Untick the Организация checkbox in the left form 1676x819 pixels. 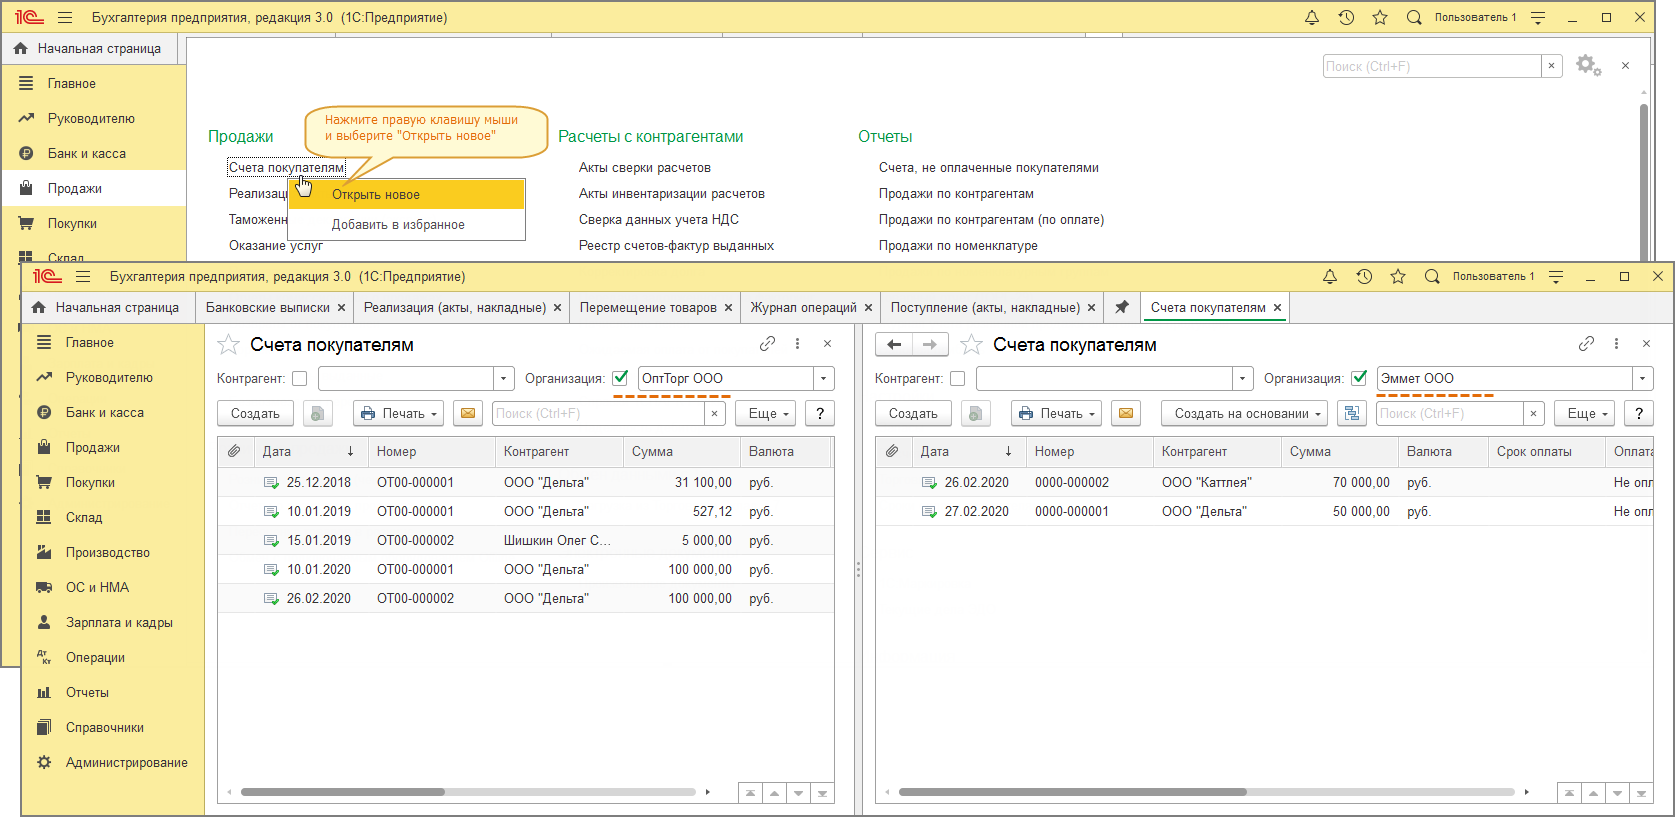(x=620, y=378)
